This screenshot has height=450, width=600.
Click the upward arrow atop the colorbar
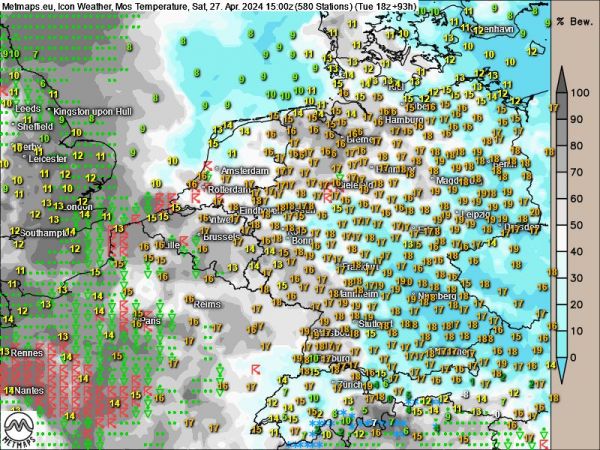[x=563, y=77]
